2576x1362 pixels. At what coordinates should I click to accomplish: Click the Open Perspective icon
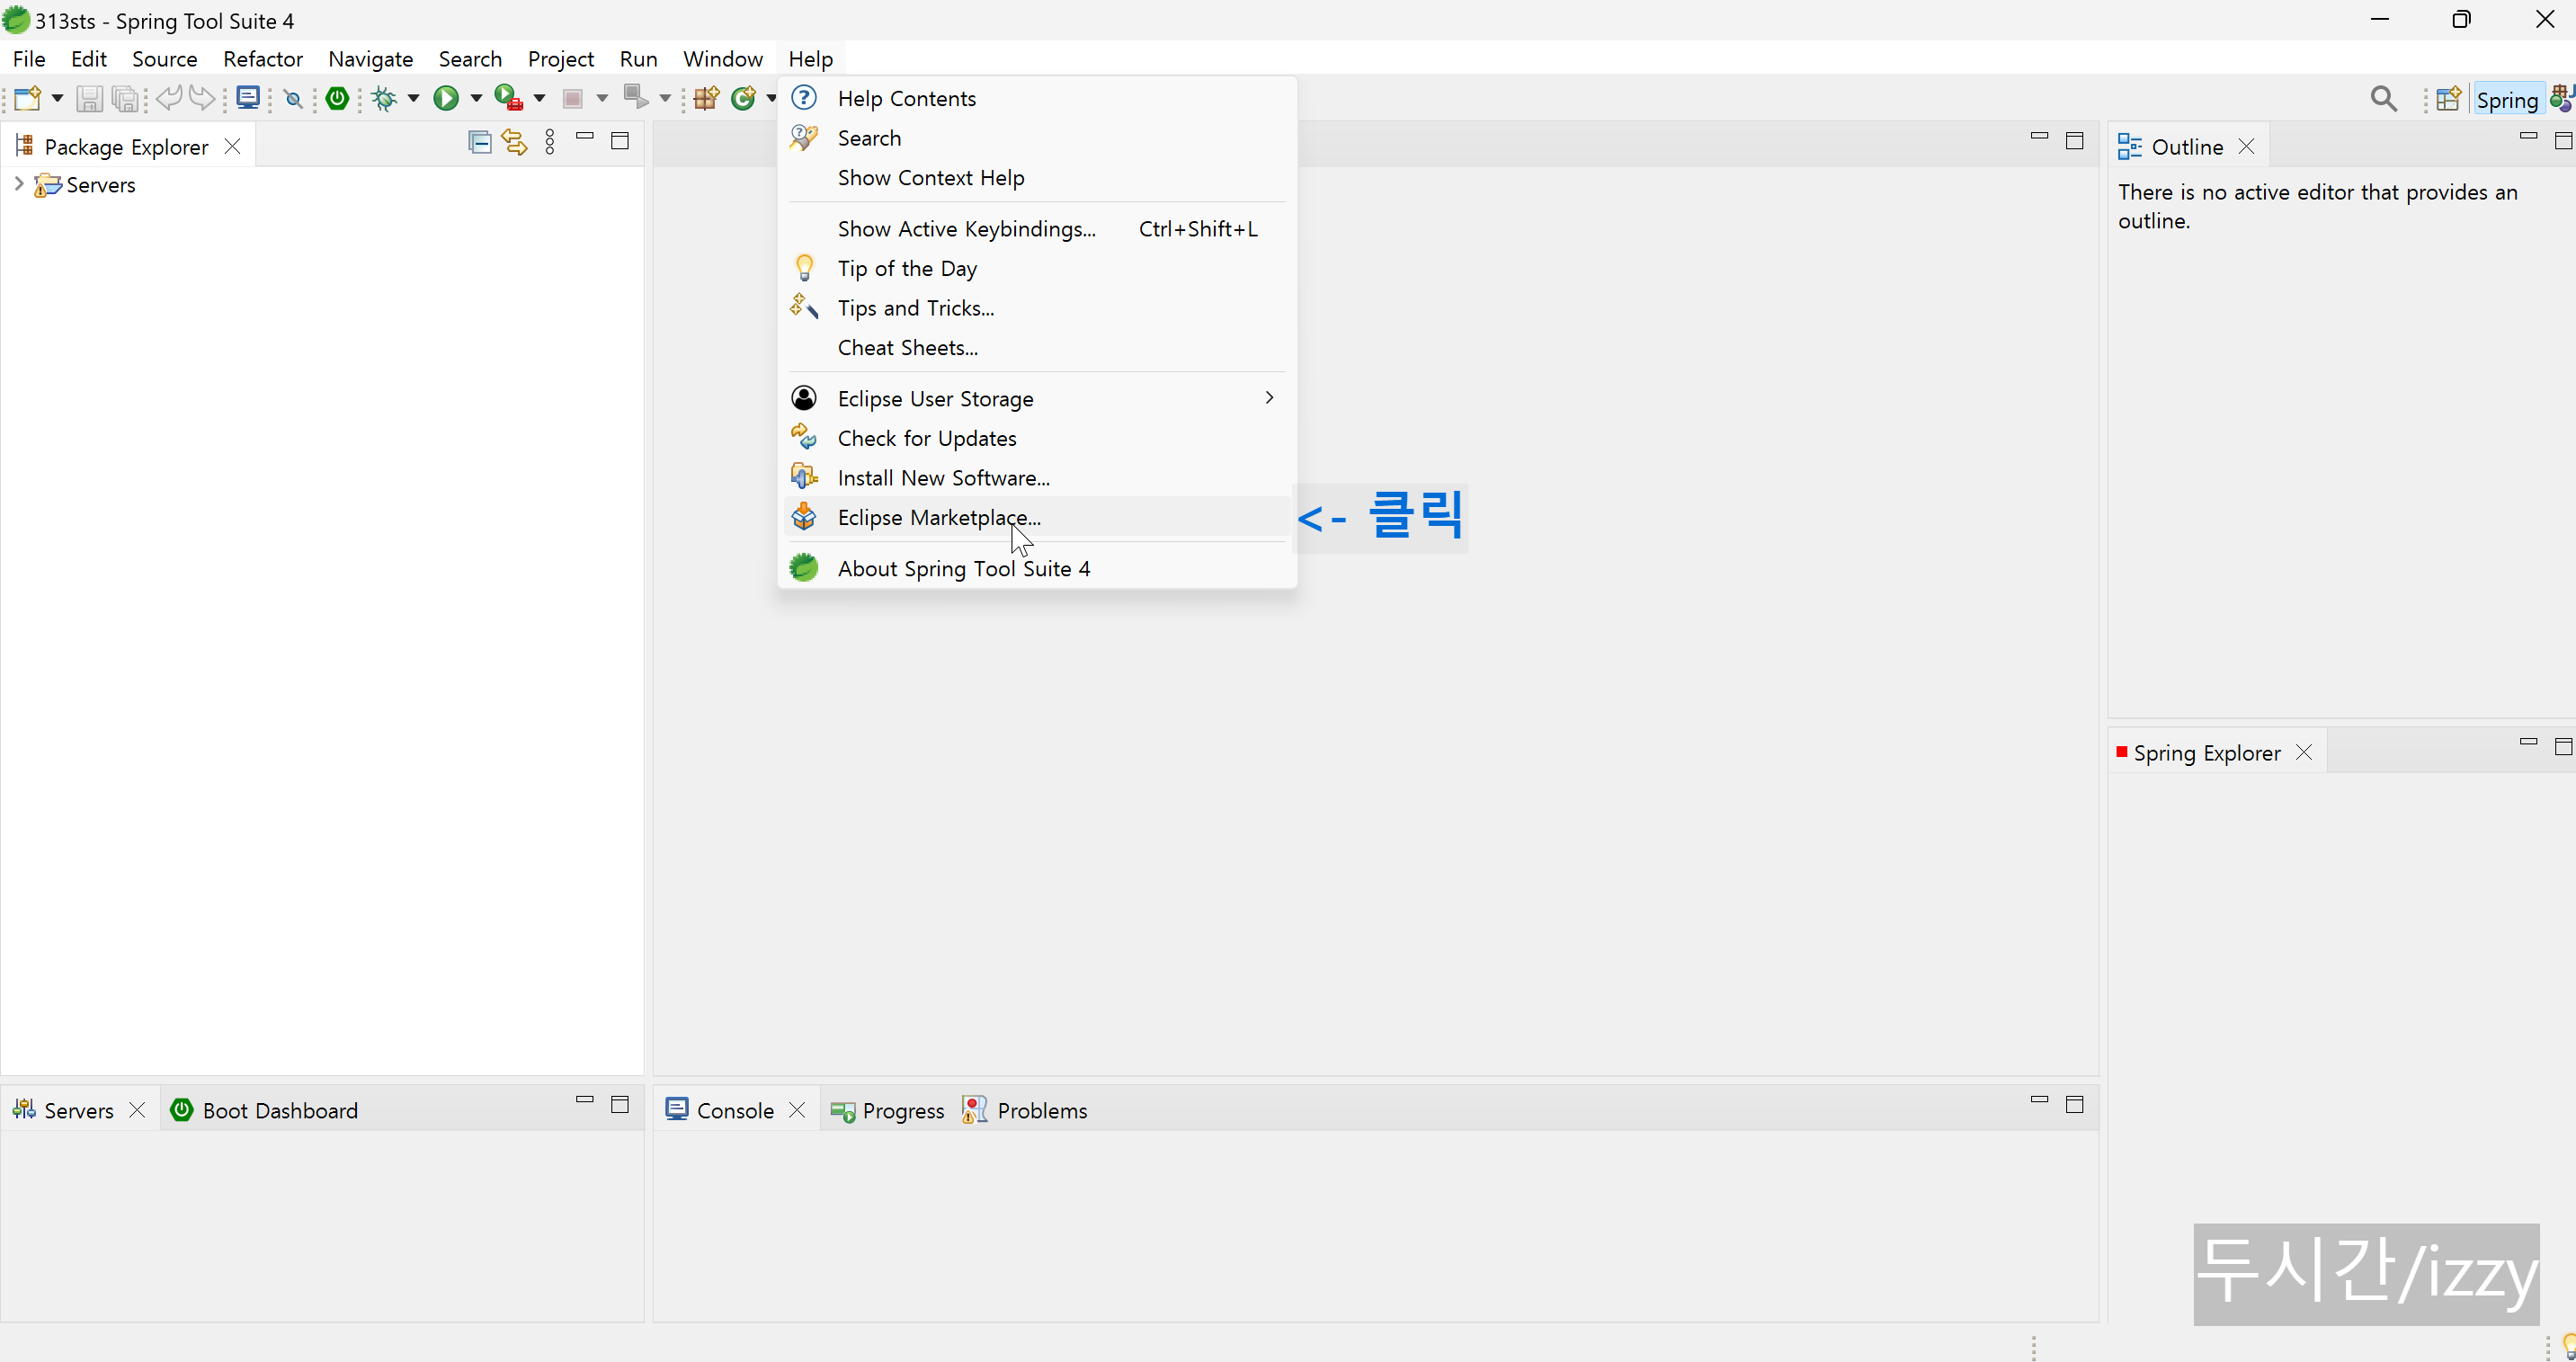[2448, 99]
